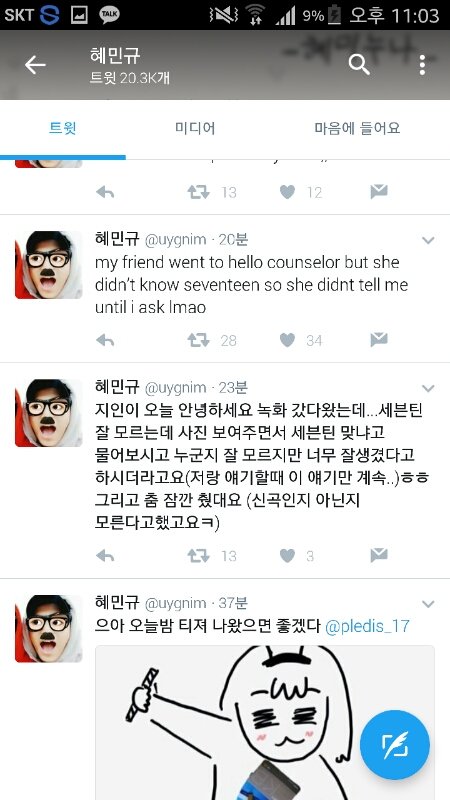Switch to the 미디어 tab
The image size is (450, 800).
click(x=195, y=128)
